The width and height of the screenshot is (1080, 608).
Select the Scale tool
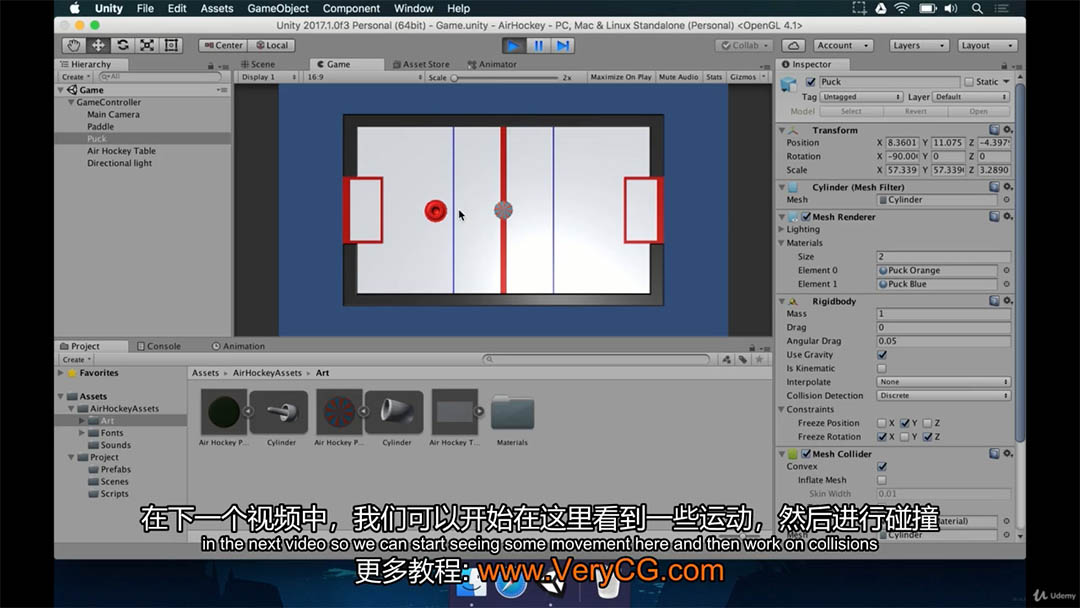tap(147, 45)
